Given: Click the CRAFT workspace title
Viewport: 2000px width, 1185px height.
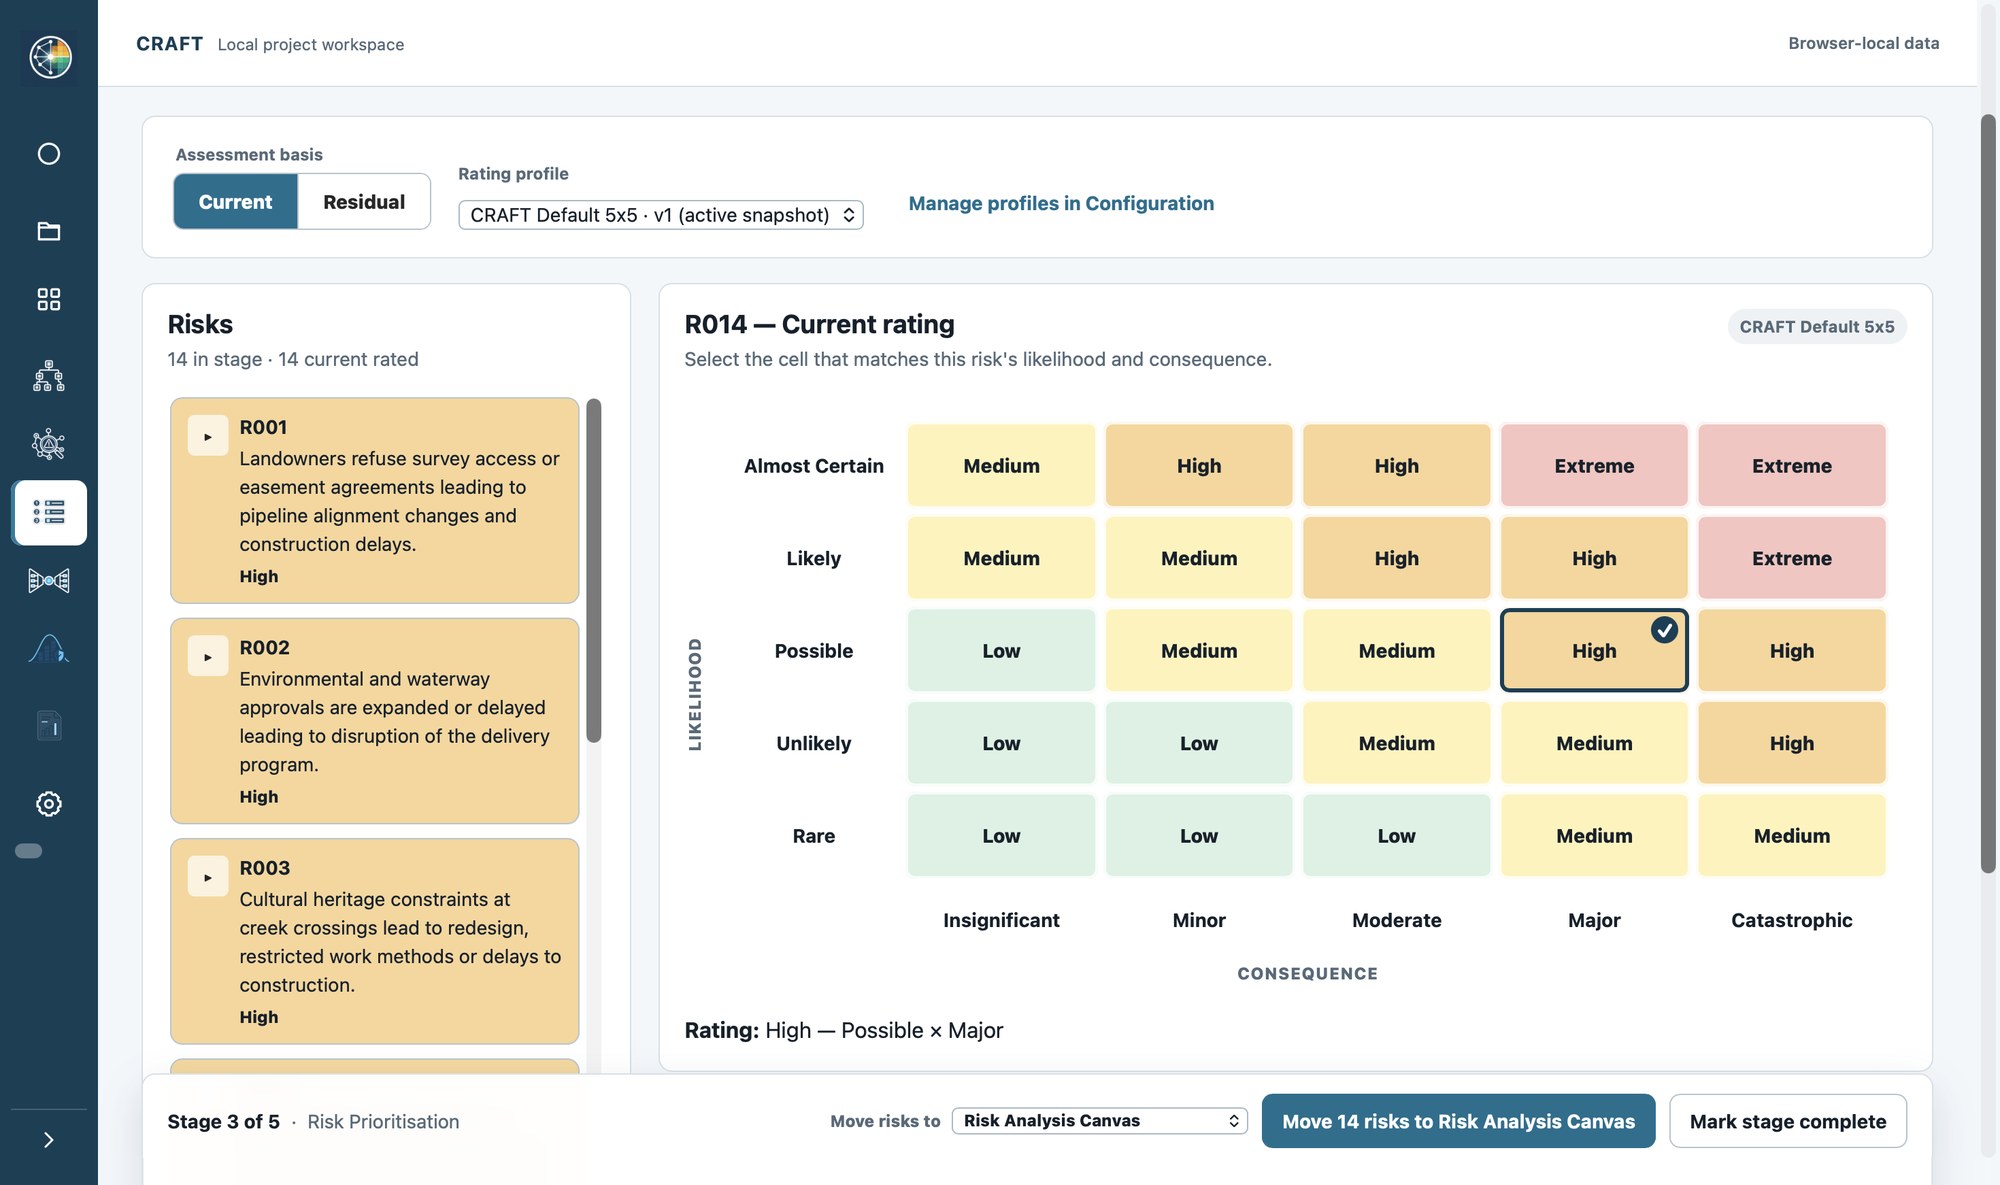Looking at the screenshot, I should coord(170,44).
